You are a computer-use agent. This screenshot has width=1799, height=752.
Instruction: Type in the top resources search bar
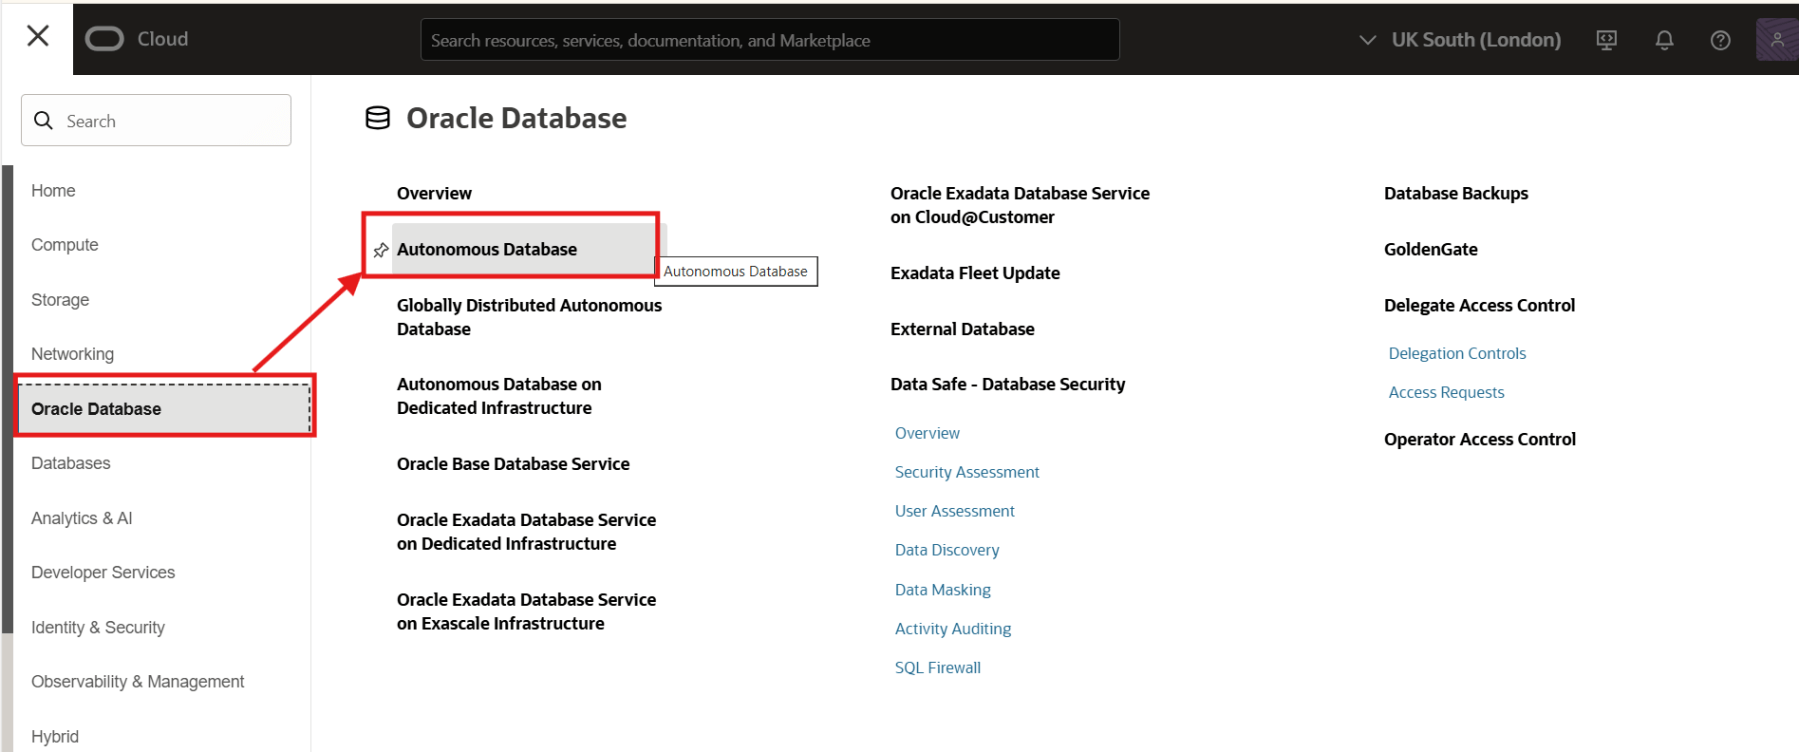point(768,40)
